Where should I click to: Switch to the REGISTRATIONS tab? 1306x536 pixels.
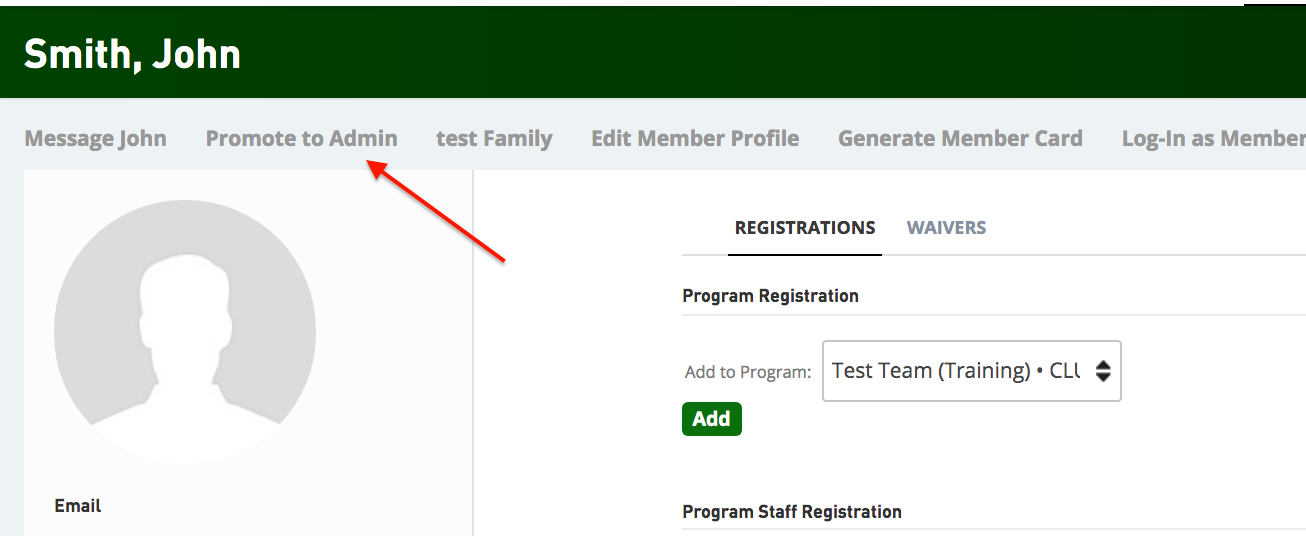[x=805, y=228]
